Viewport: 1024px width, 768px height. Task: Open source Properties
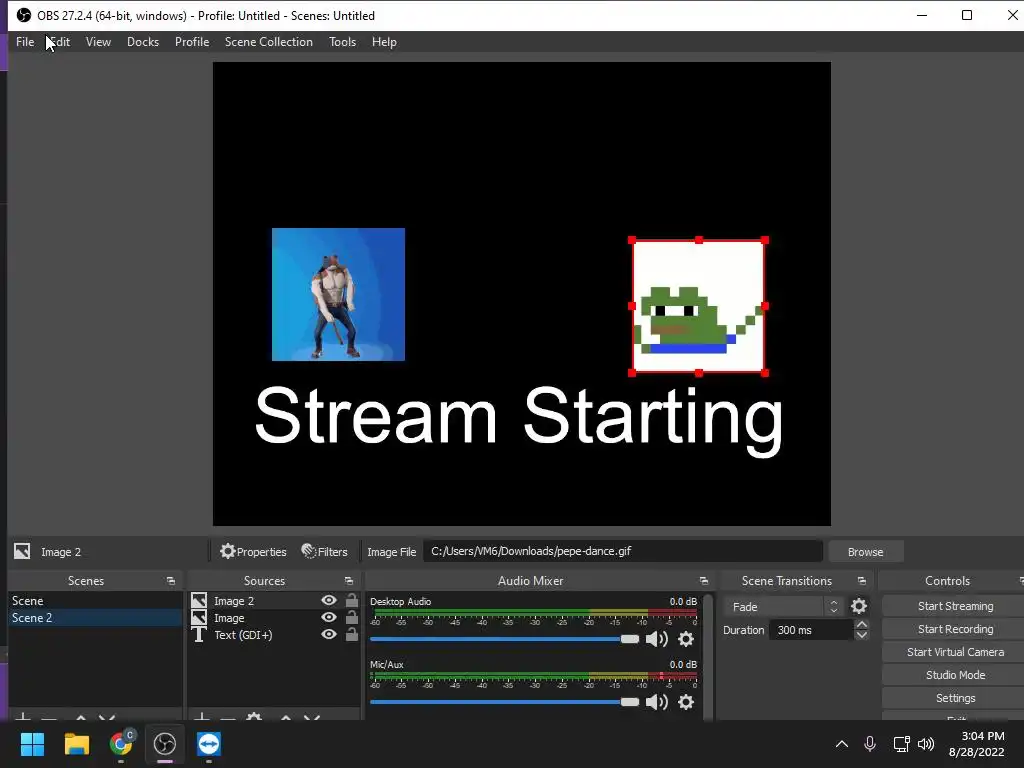coord(253,551)
